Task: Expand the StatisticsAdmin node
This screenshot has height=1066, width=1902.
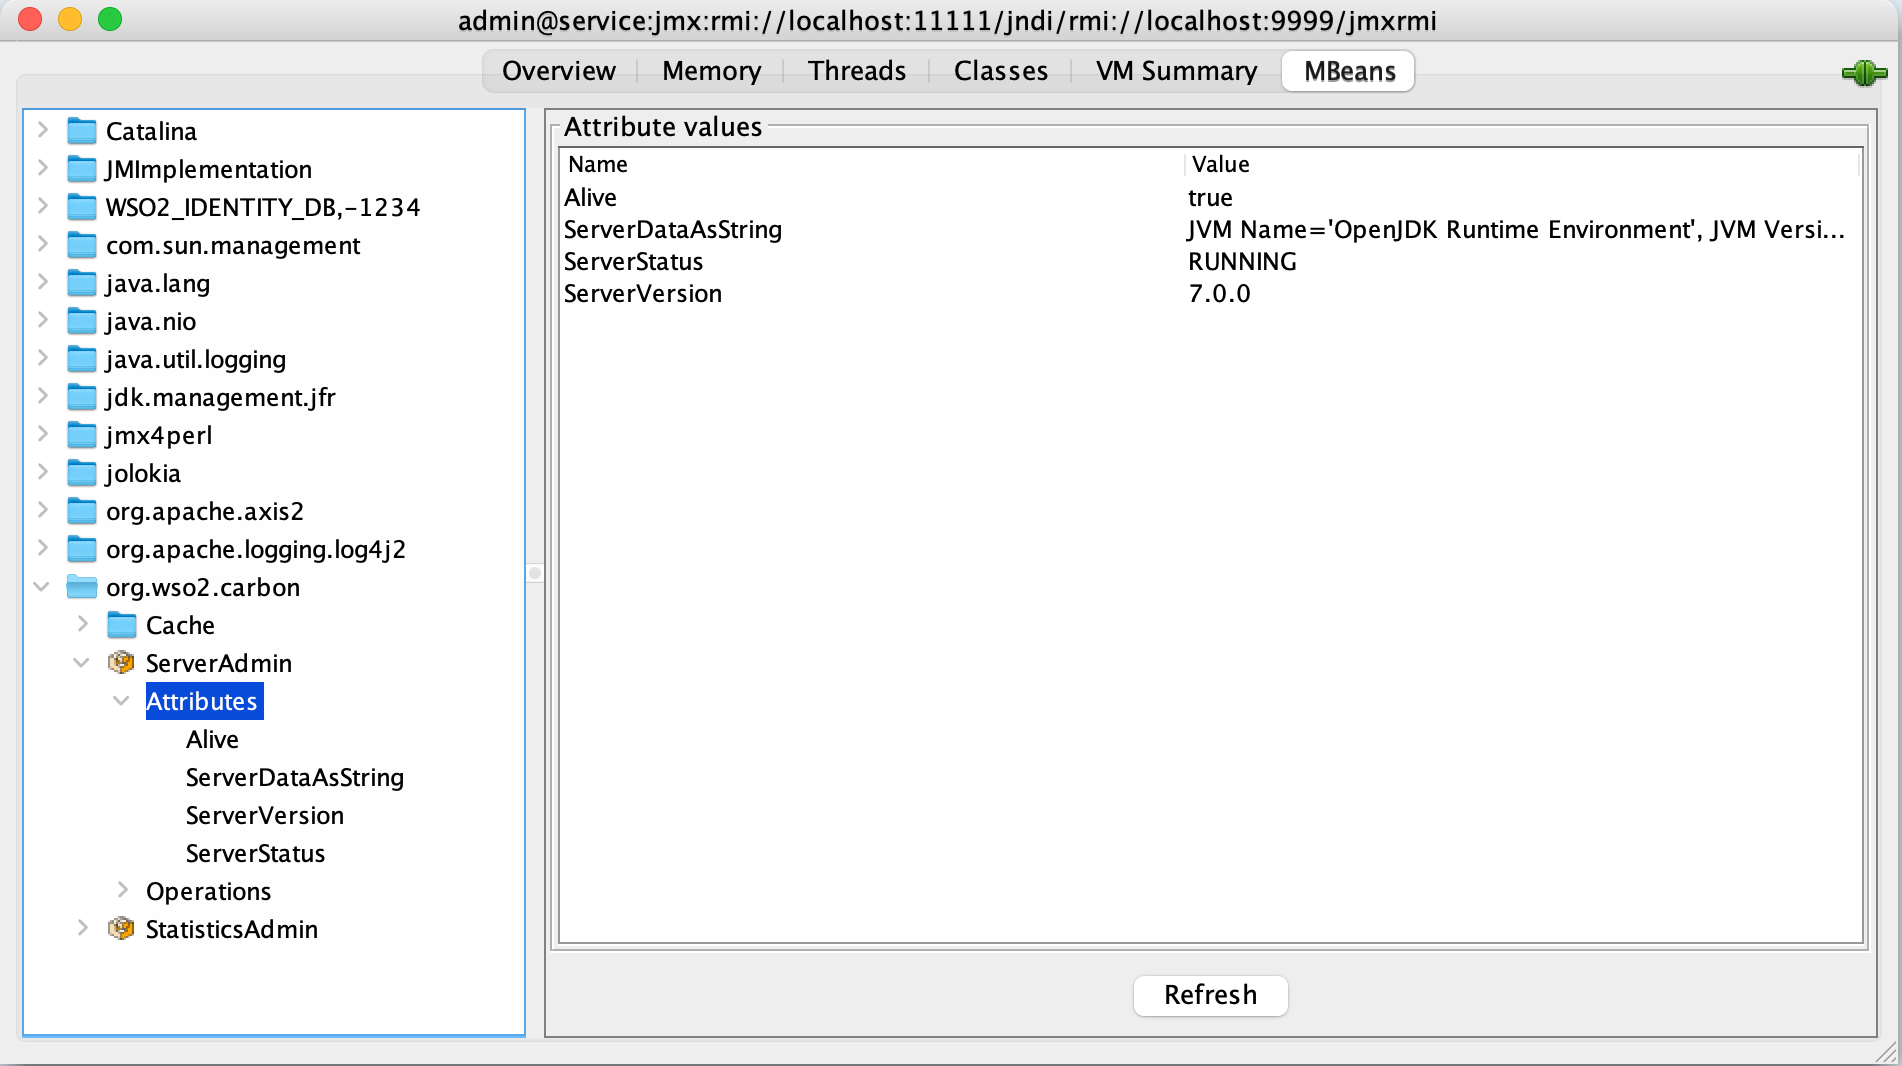Action: [x=83, y=928]
